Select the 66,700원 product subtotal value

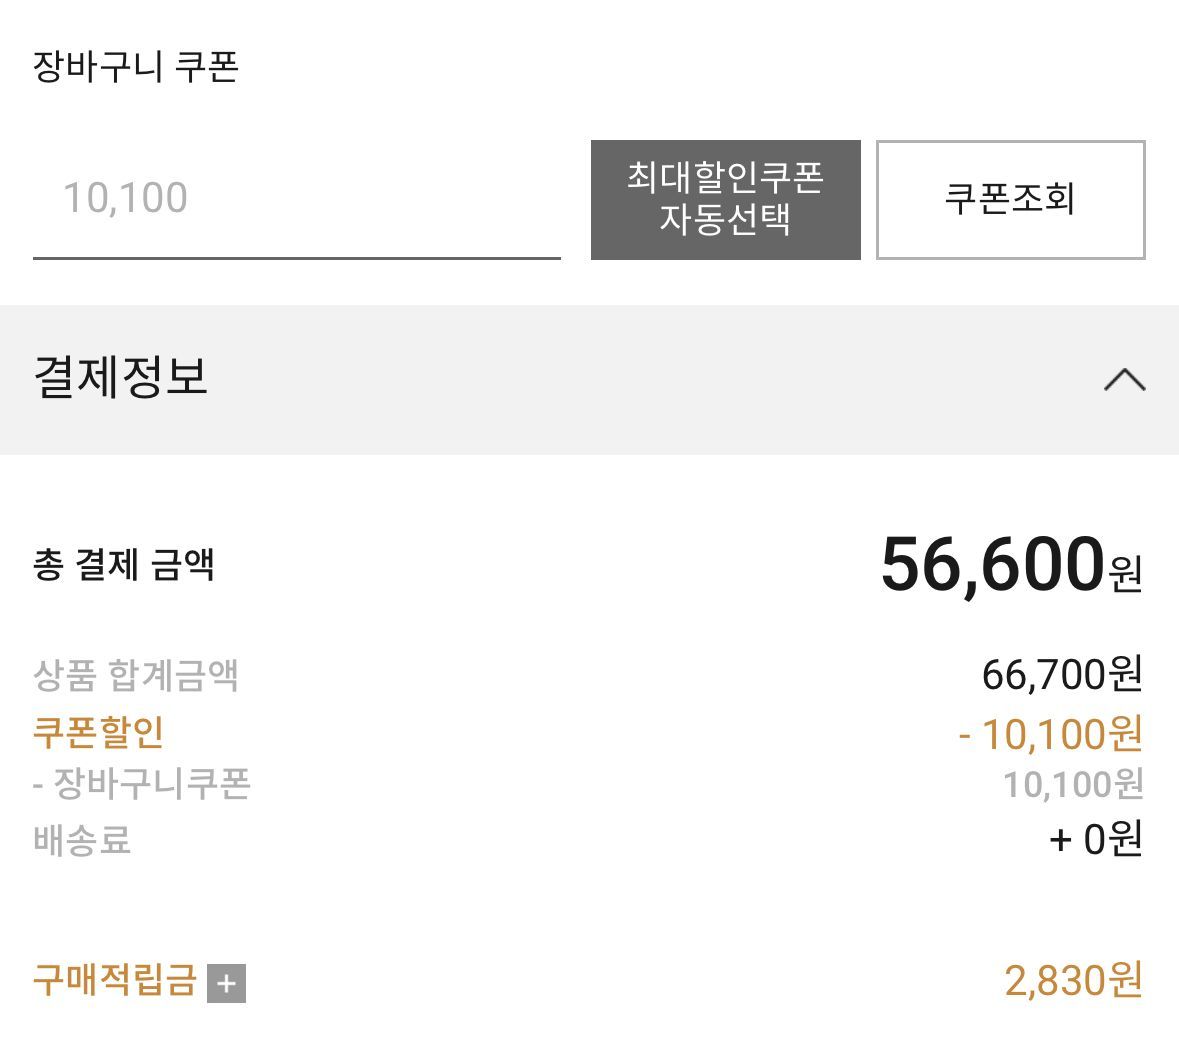[1061, 675]
